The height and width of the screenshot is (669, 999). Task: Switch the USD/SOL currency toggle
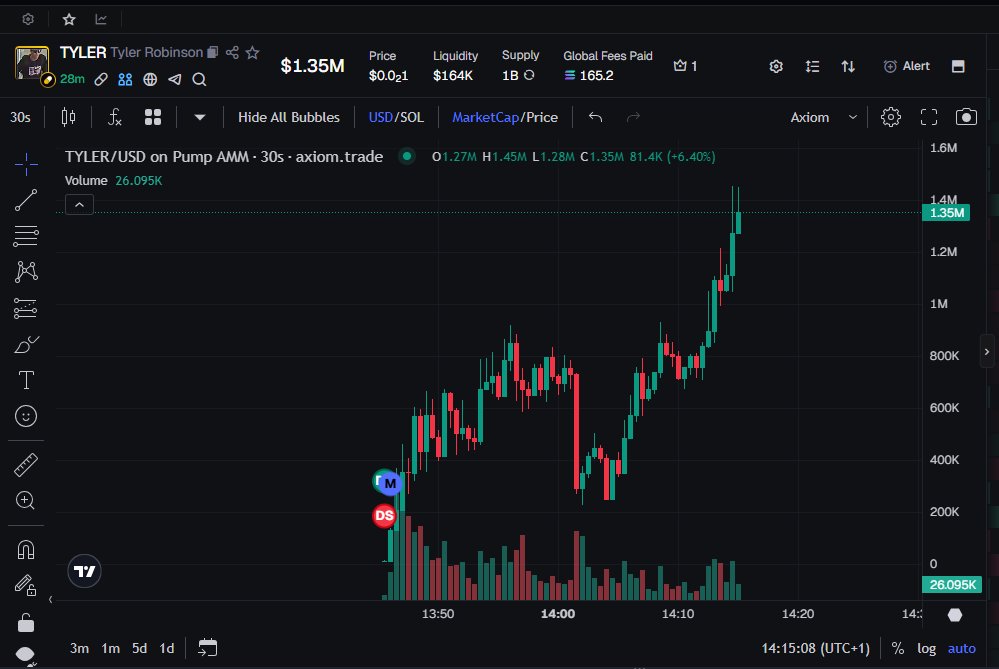[x=396, y=117]
